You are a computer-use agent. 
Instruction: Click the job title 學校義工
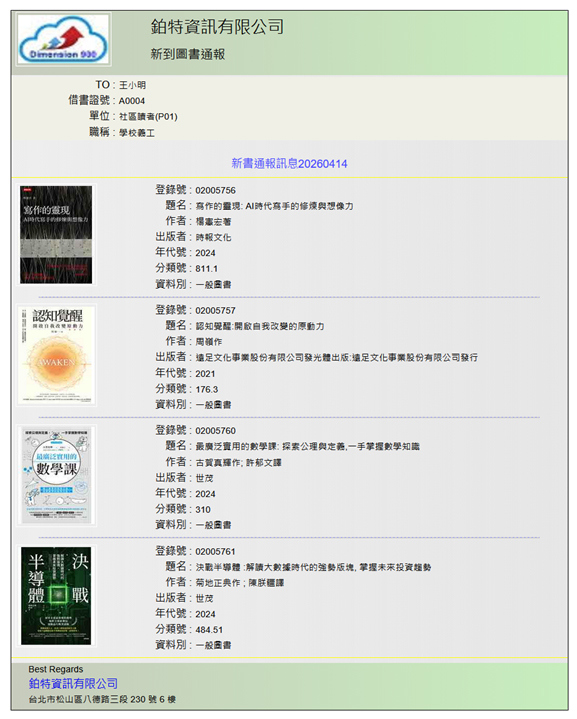pyautogui.click(x=137, y=133)
